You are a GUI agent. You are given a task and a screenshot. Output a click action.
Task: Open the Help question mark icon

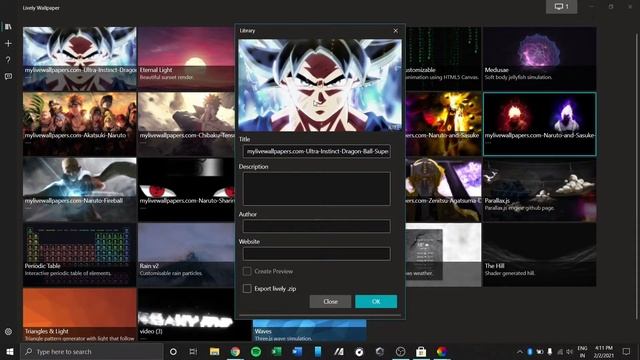[8, 60]
